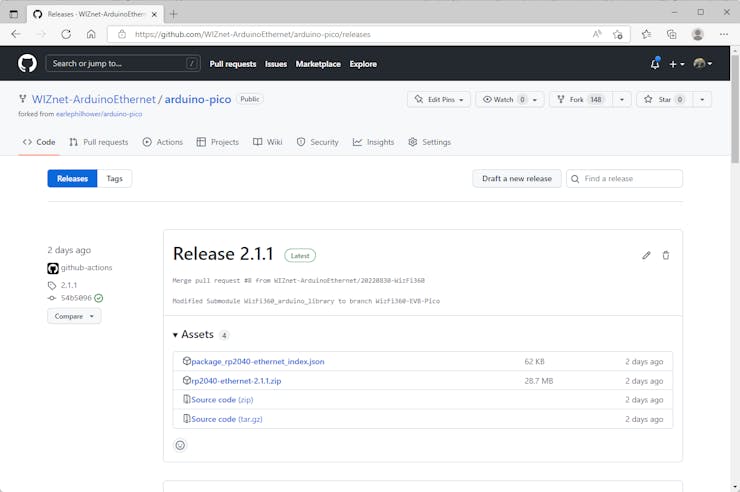Open earlephilhower/arduino-pico fork source link
This screenshot has height=492, width=740.
(x=99, y=114)
